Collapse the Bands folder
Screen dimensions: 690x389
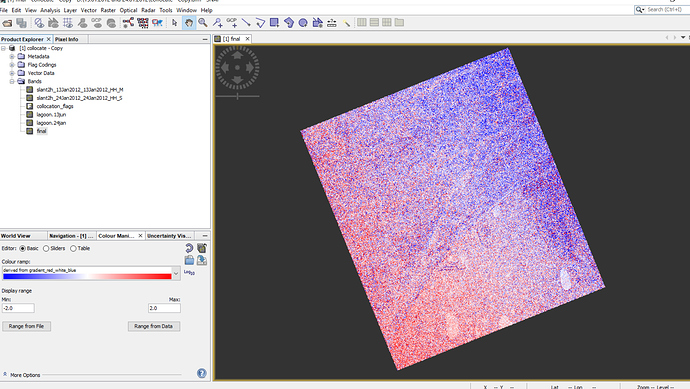coord(12,81)
